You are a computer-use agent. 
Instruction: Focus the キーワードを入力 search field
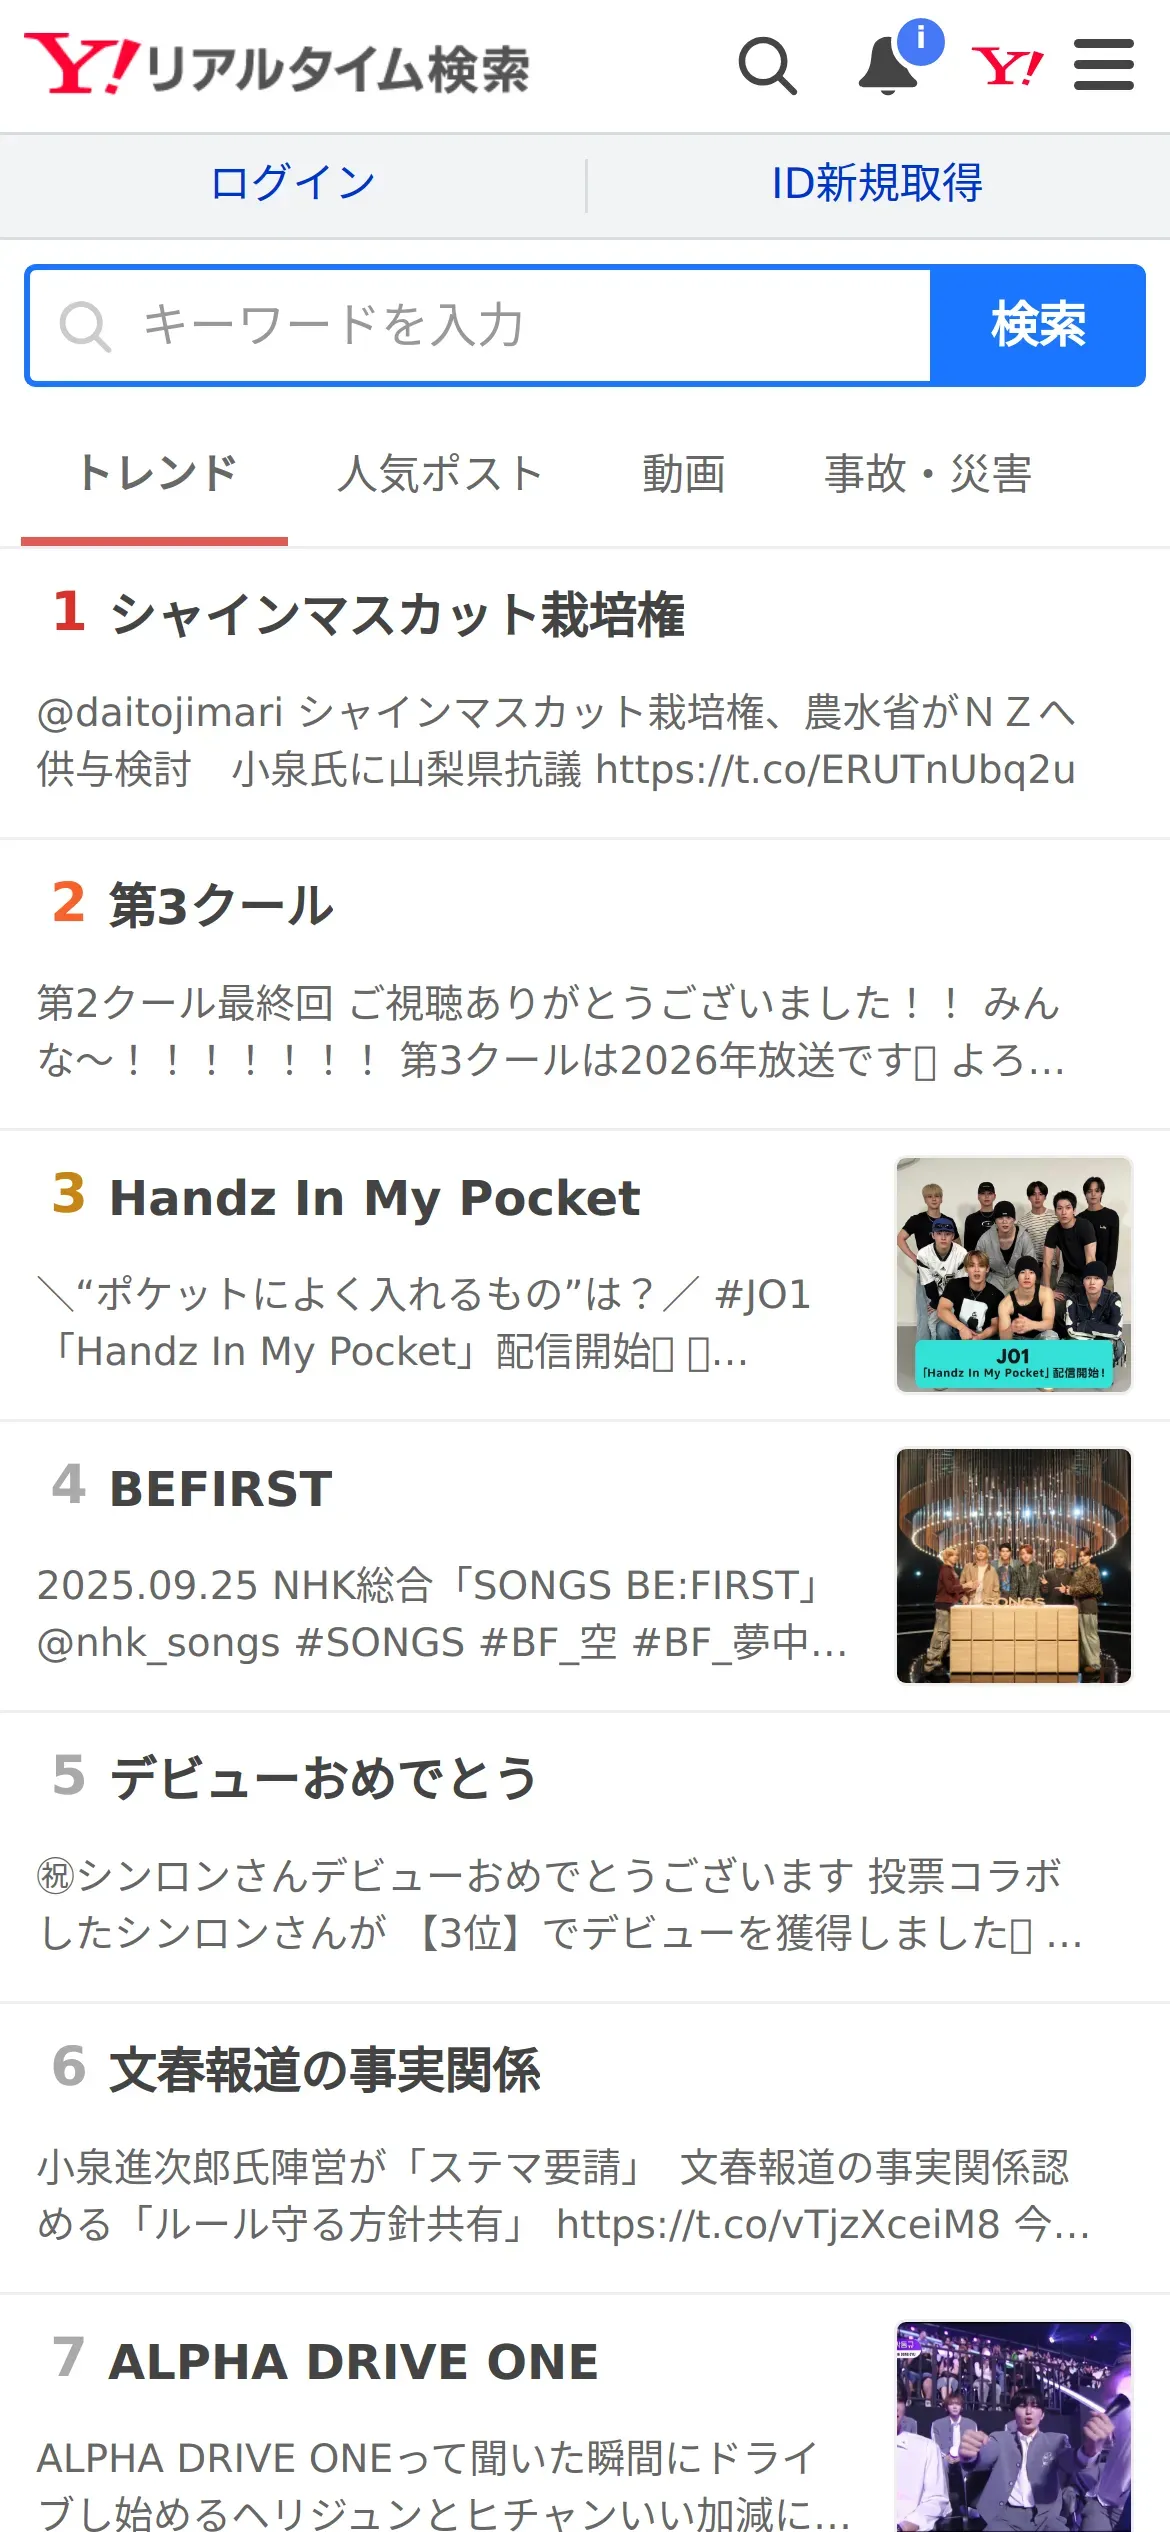tap(480, 326)
